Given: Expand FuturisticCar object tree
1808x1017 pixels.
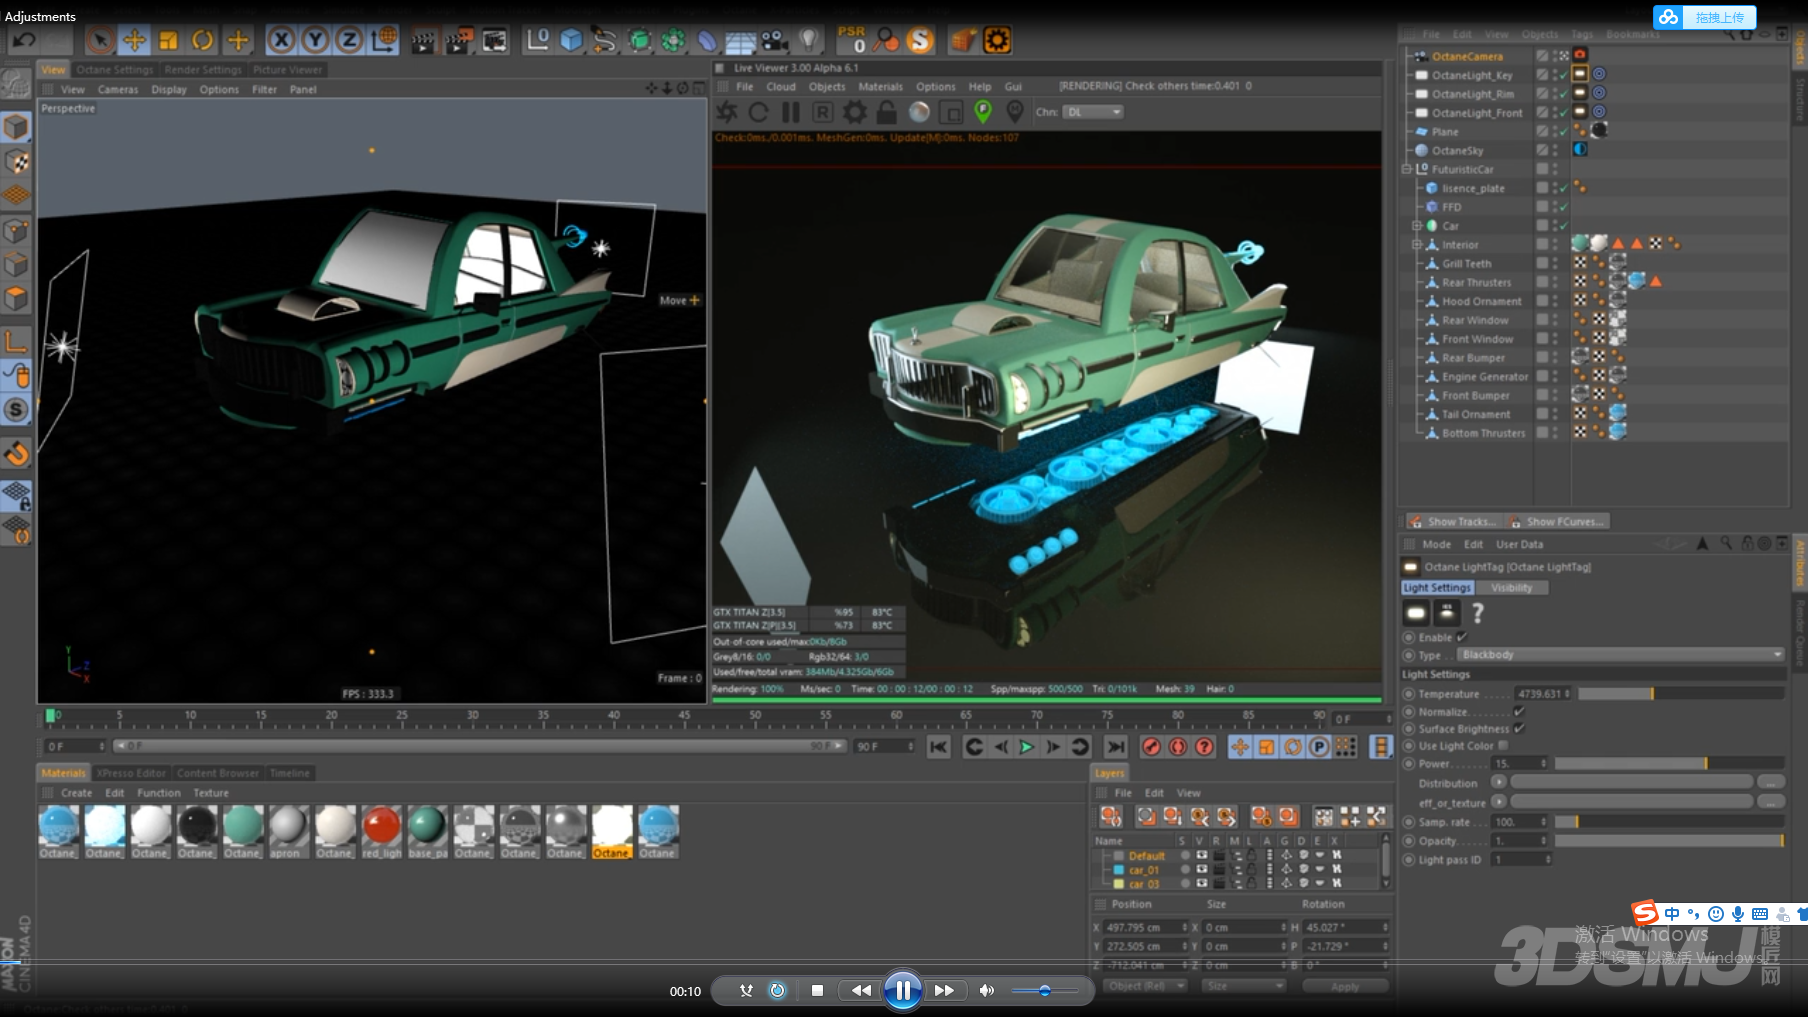Looking at the screenshot, I should click(x=1406, y=169).
